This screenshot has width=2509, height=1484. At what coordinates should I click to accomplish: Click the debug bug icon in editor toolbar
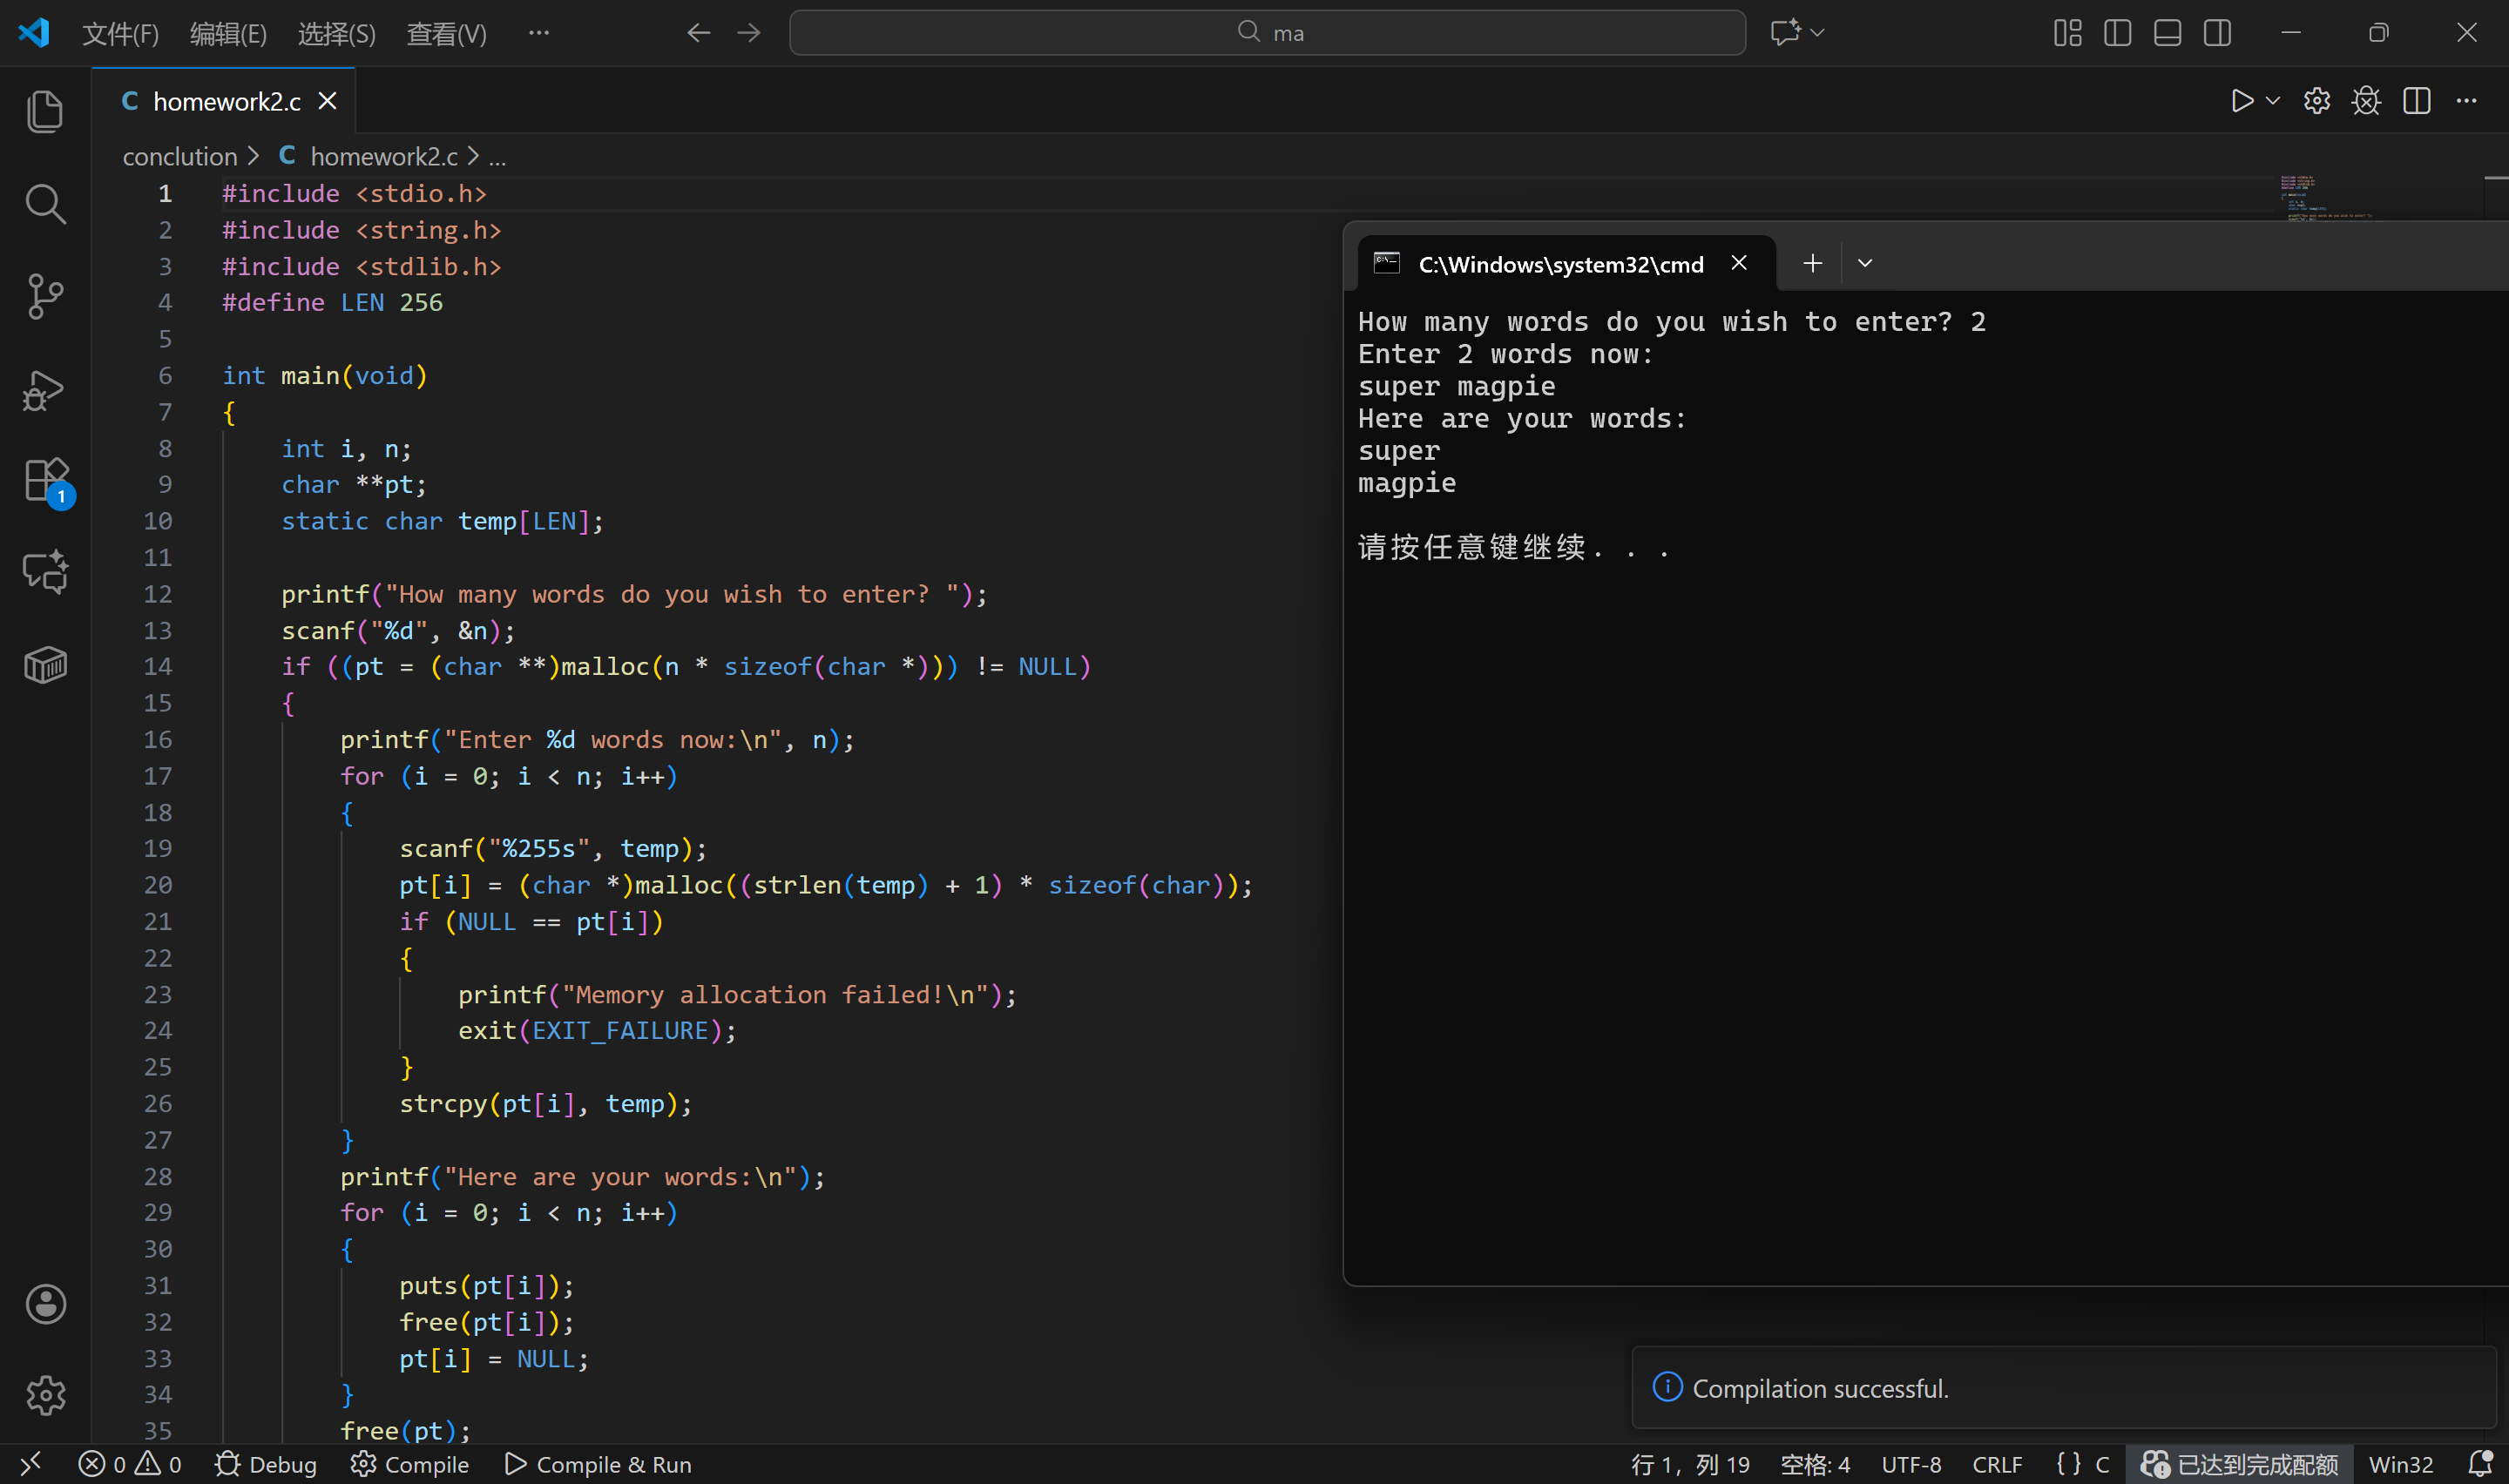coord(2366,101)
